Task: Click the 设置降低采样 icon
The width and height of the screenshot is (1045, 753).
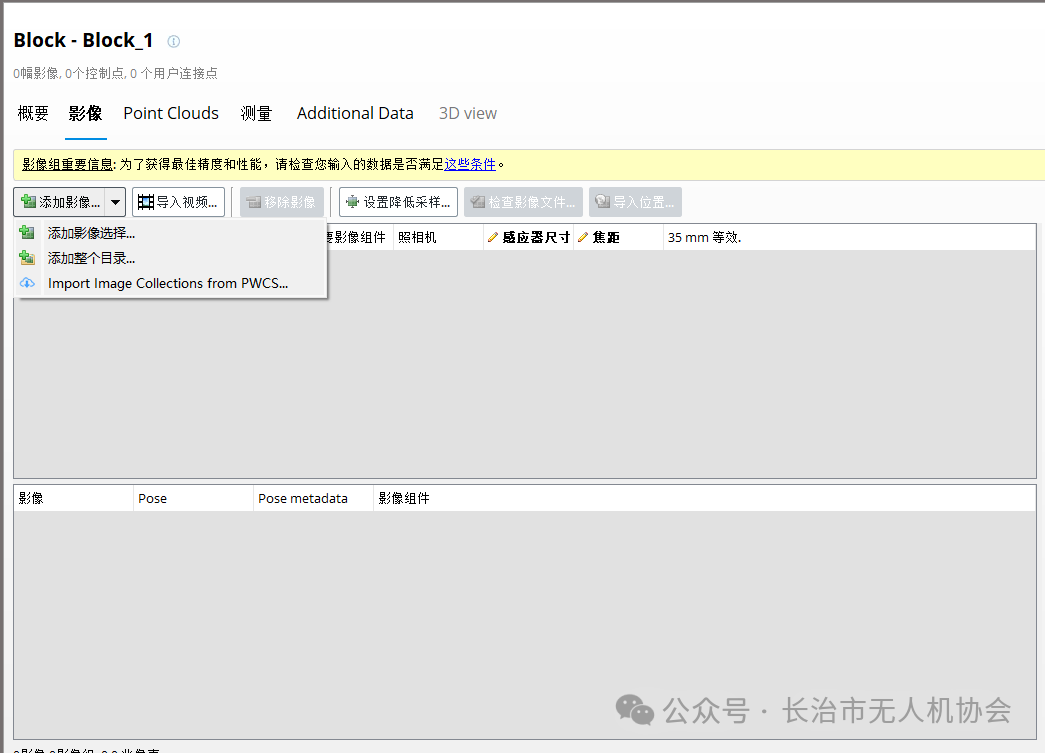Action: point(353,202)
